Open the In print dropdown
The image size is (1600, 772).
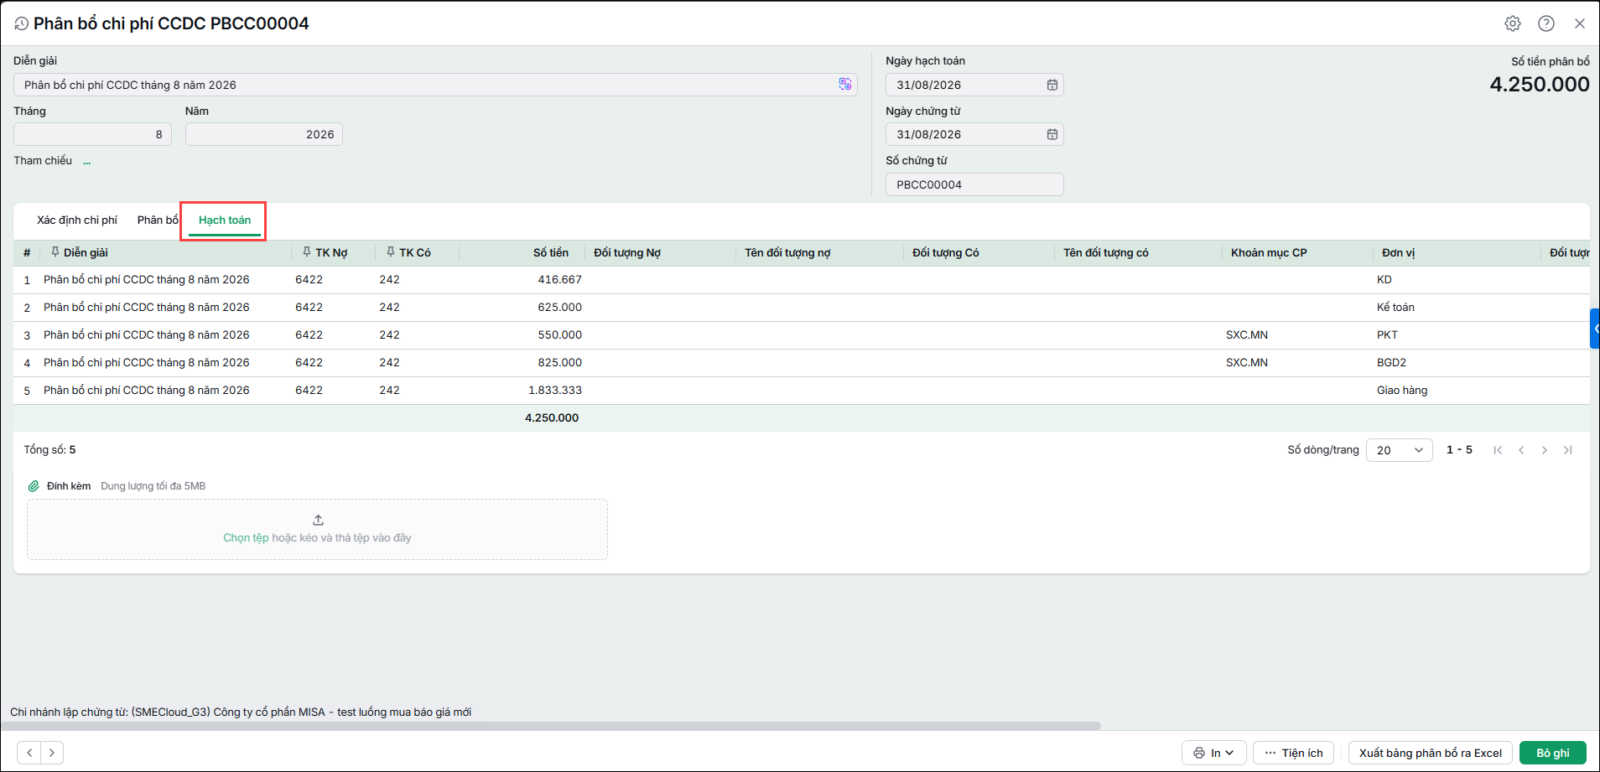(1213, 753)
